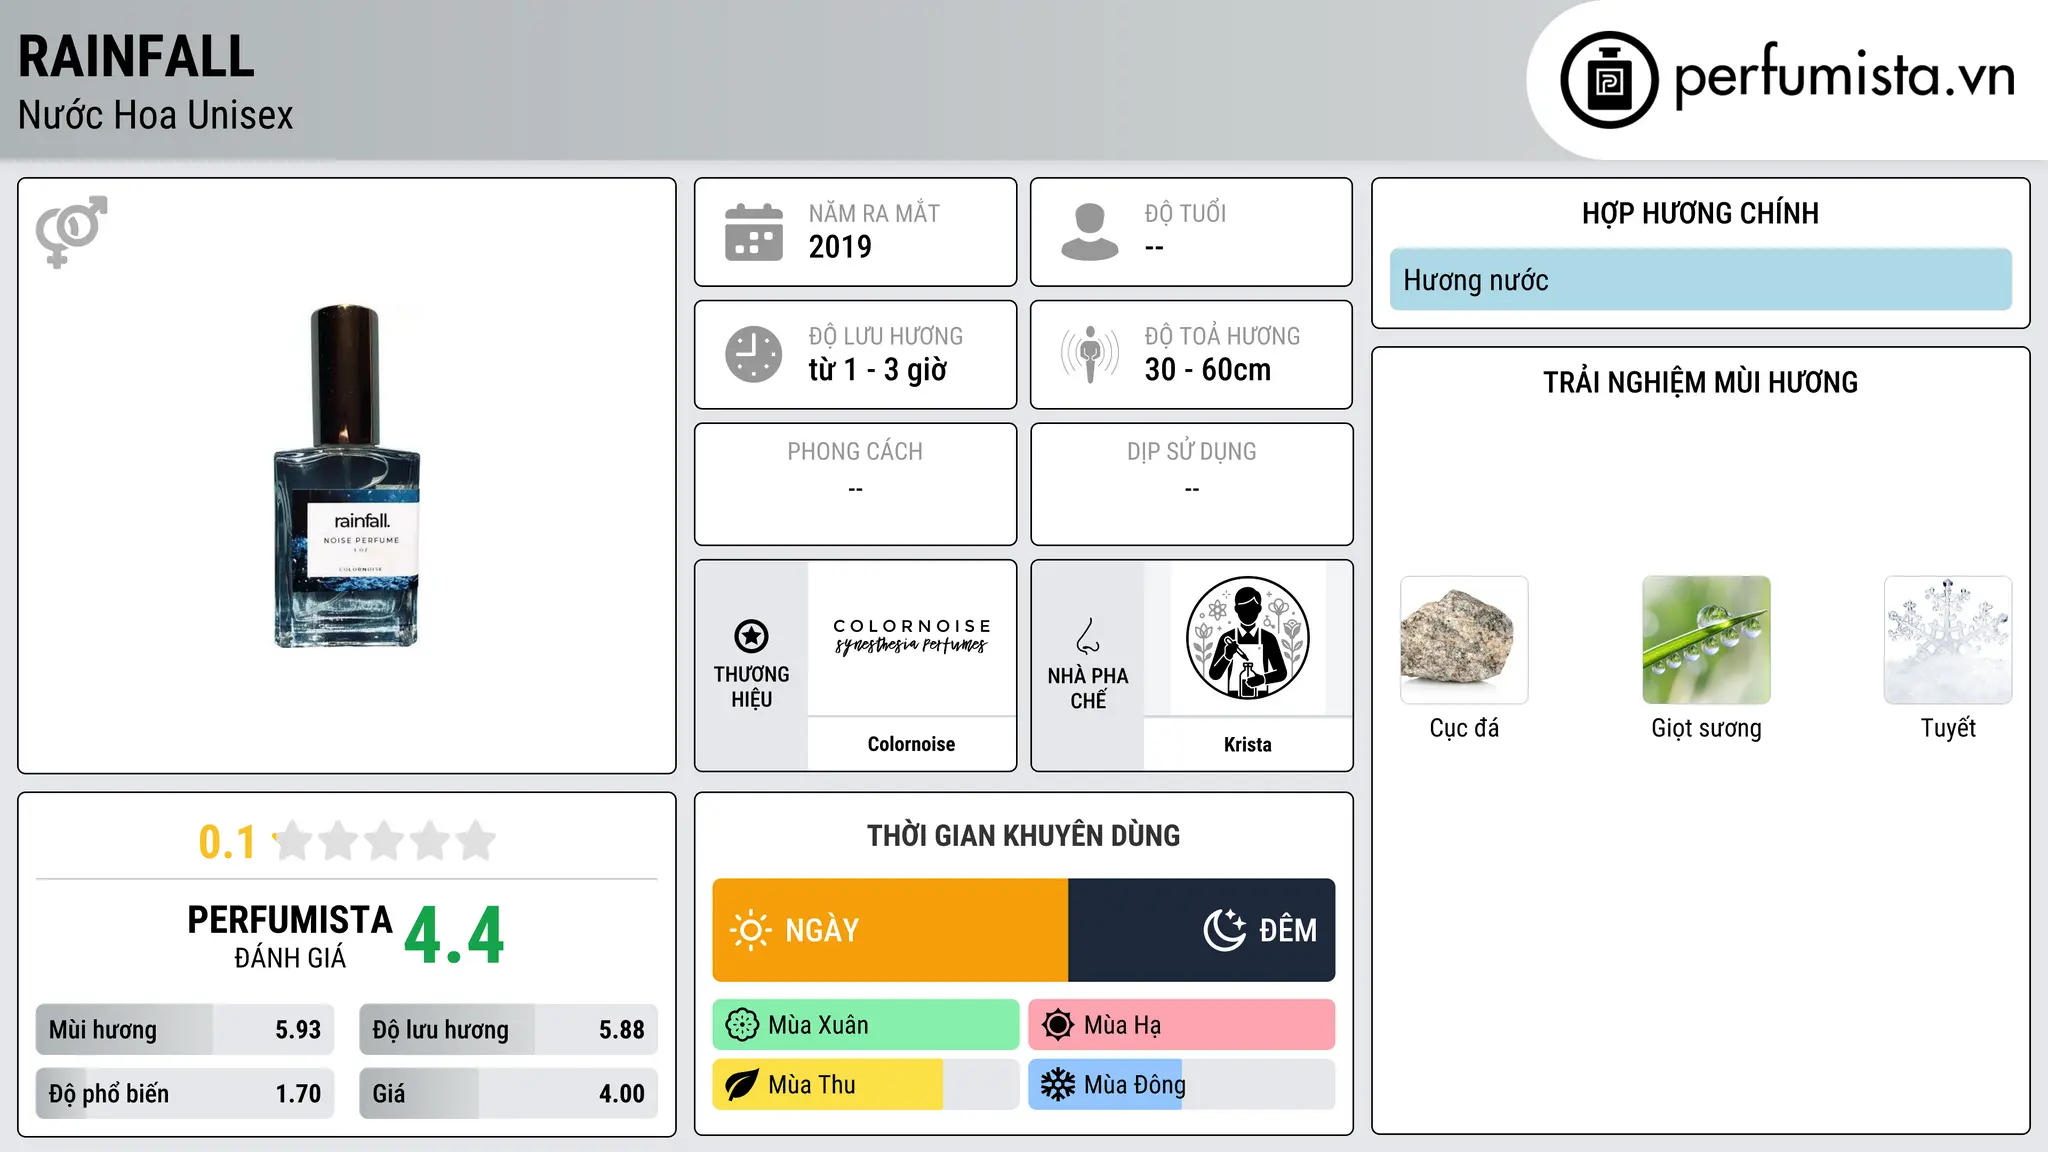Click the 4.4 Perfumista score
Viewport: 2048px width, 1152px height.
pyautogui.click(x=454, y=936)
